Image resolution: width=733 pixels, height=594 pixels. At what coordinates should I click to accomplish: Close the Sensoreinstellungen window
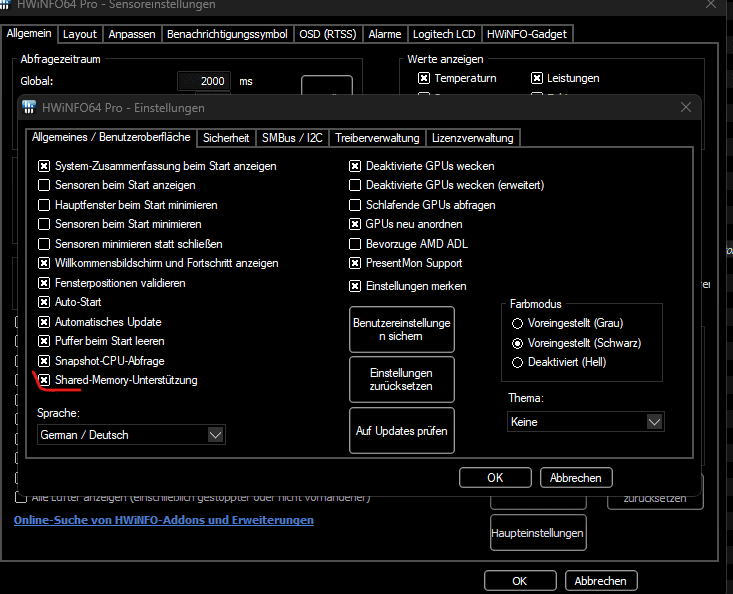click(x=711, y=4)
